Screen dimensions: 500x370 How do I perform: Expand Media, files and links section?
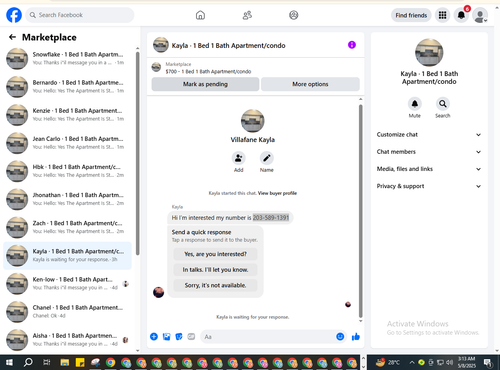tap(429, 169)
